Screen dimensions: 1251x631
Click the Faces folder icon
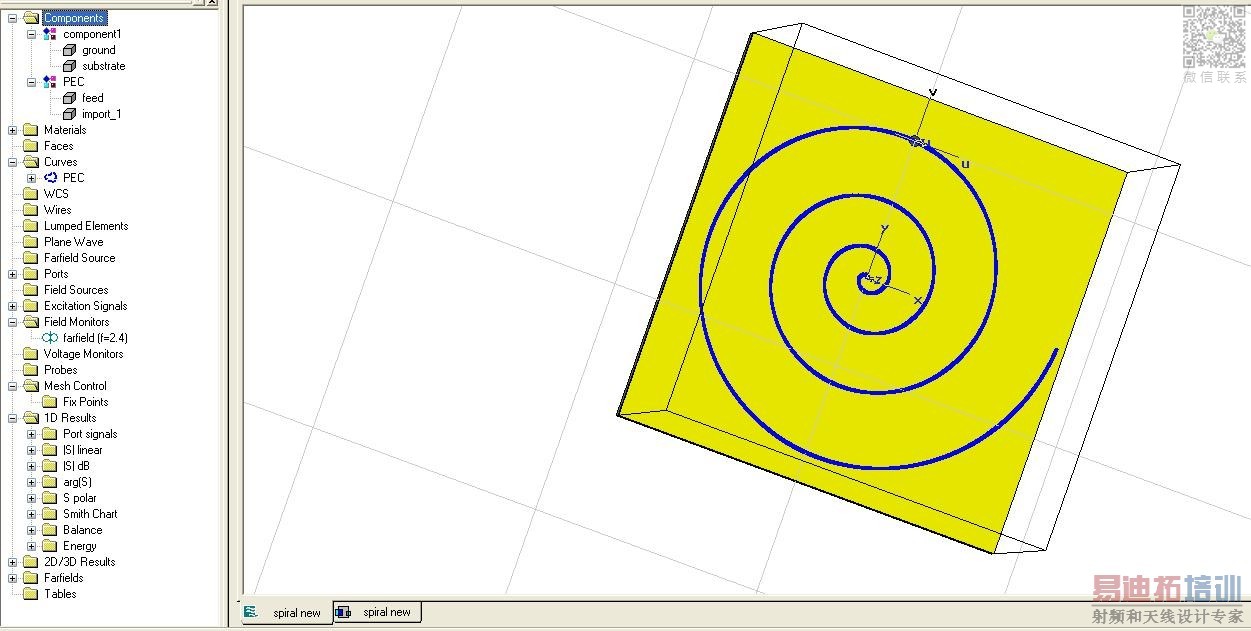(x=30, y=146)
